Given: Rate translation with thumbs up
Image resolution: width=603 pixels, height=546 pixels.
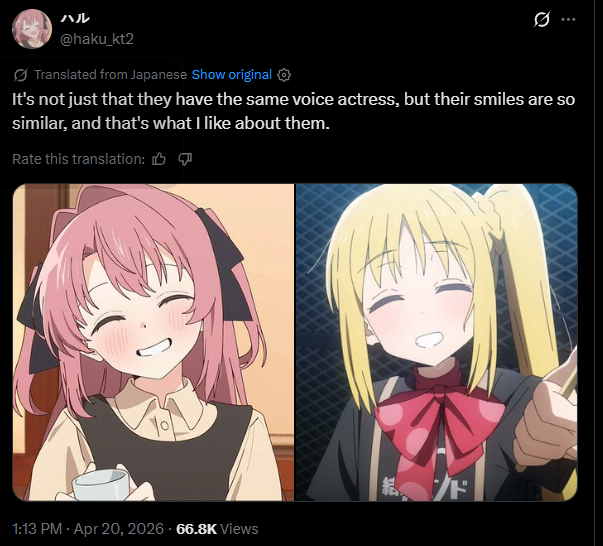Looking at the screenshot, I should coord(159,159).
